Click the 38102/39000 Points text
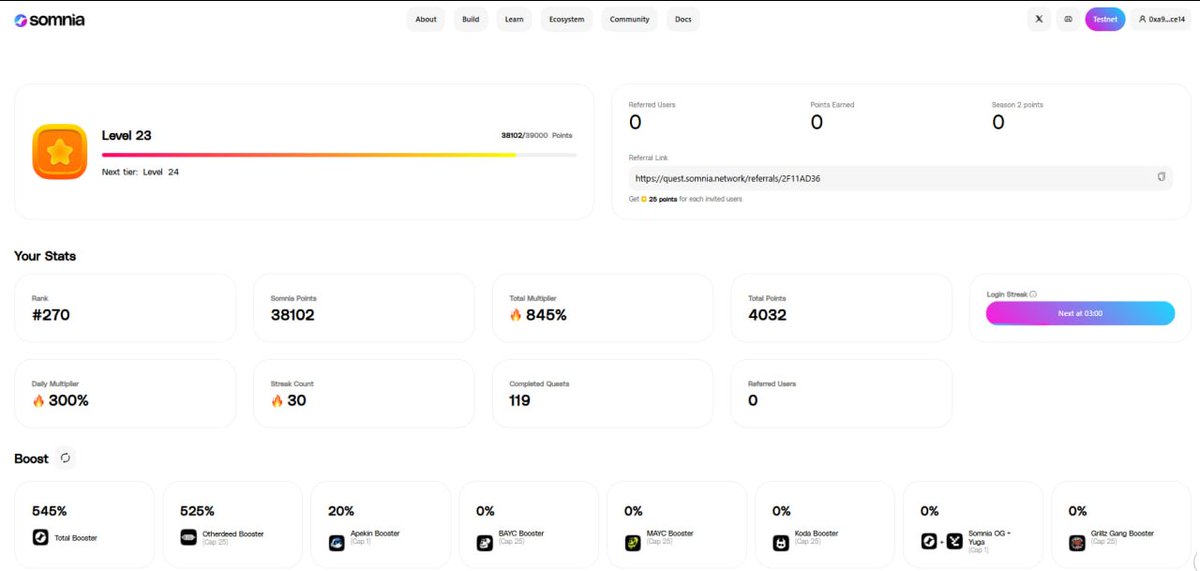Image resolution: width=1200 pixels, height=571 pixels. 537,135
